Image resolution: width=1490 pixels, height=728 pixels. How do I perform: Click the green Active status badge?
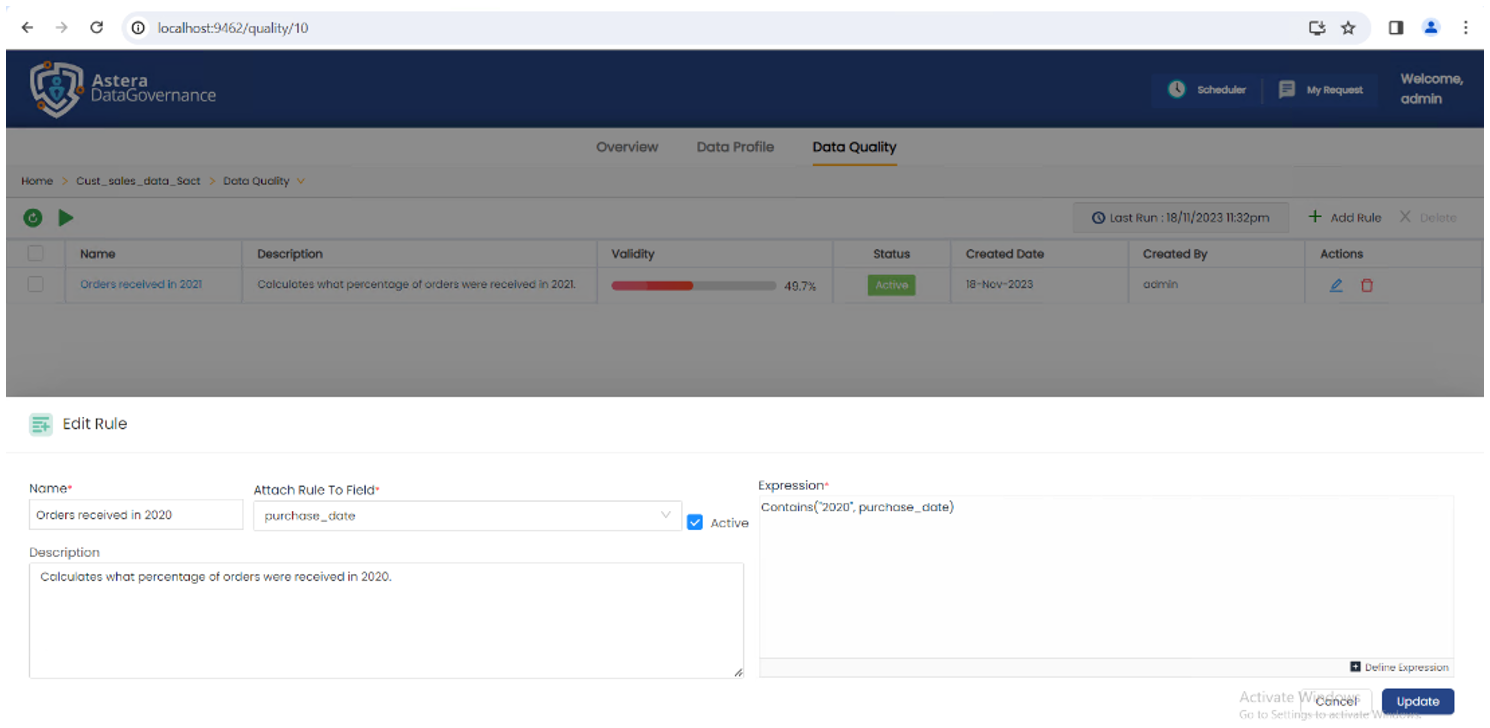pyautogui.click(x=891, y=285)
